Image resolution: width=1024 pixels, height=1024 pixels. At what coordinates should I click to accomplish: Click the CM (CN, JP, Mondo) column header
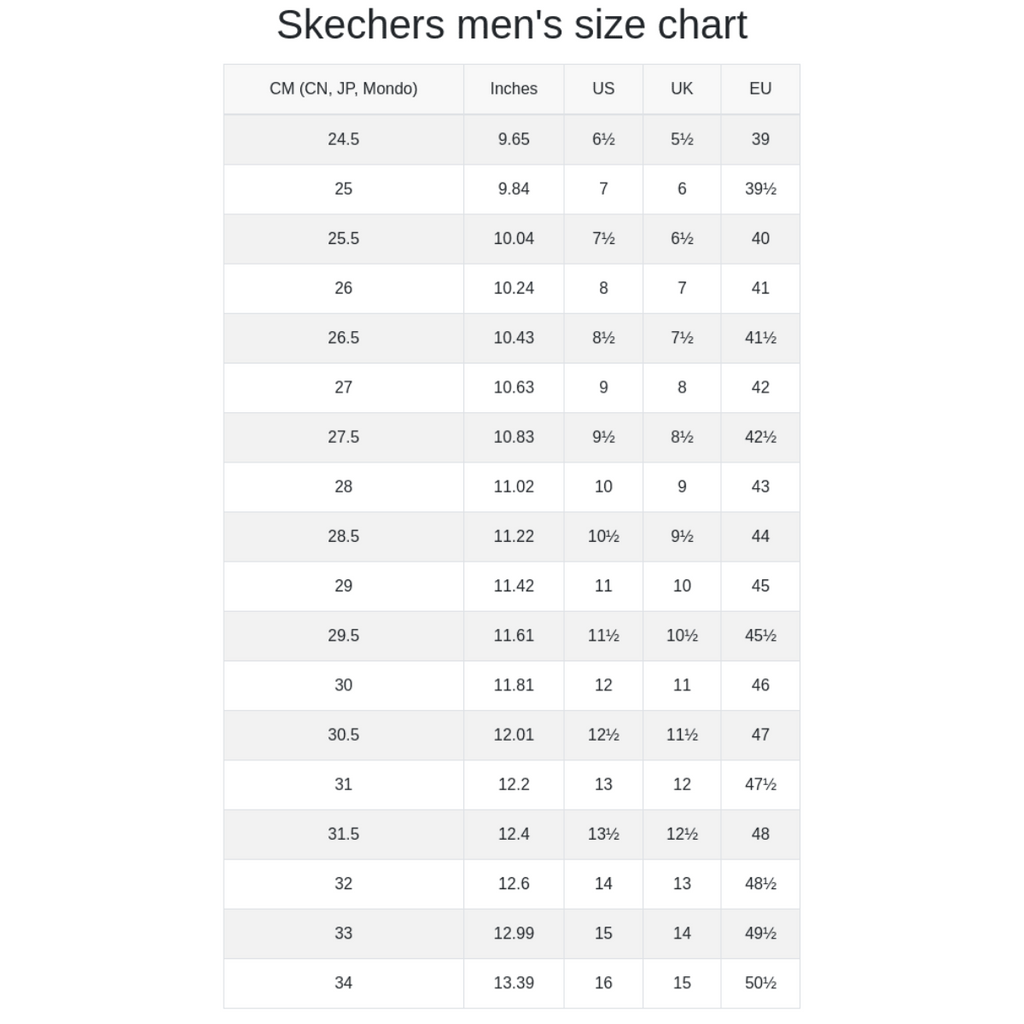point(344,89)
